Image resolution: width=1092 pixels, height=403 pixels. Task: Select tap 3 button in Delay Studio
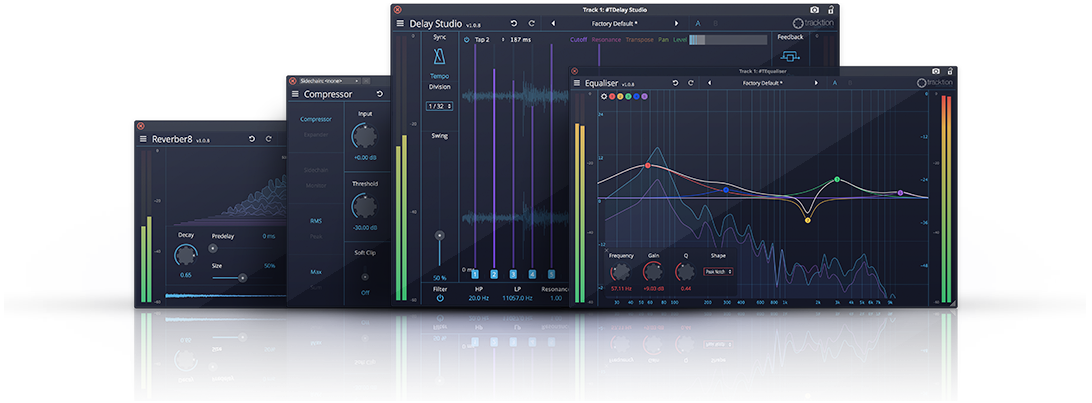click(513, 274)
